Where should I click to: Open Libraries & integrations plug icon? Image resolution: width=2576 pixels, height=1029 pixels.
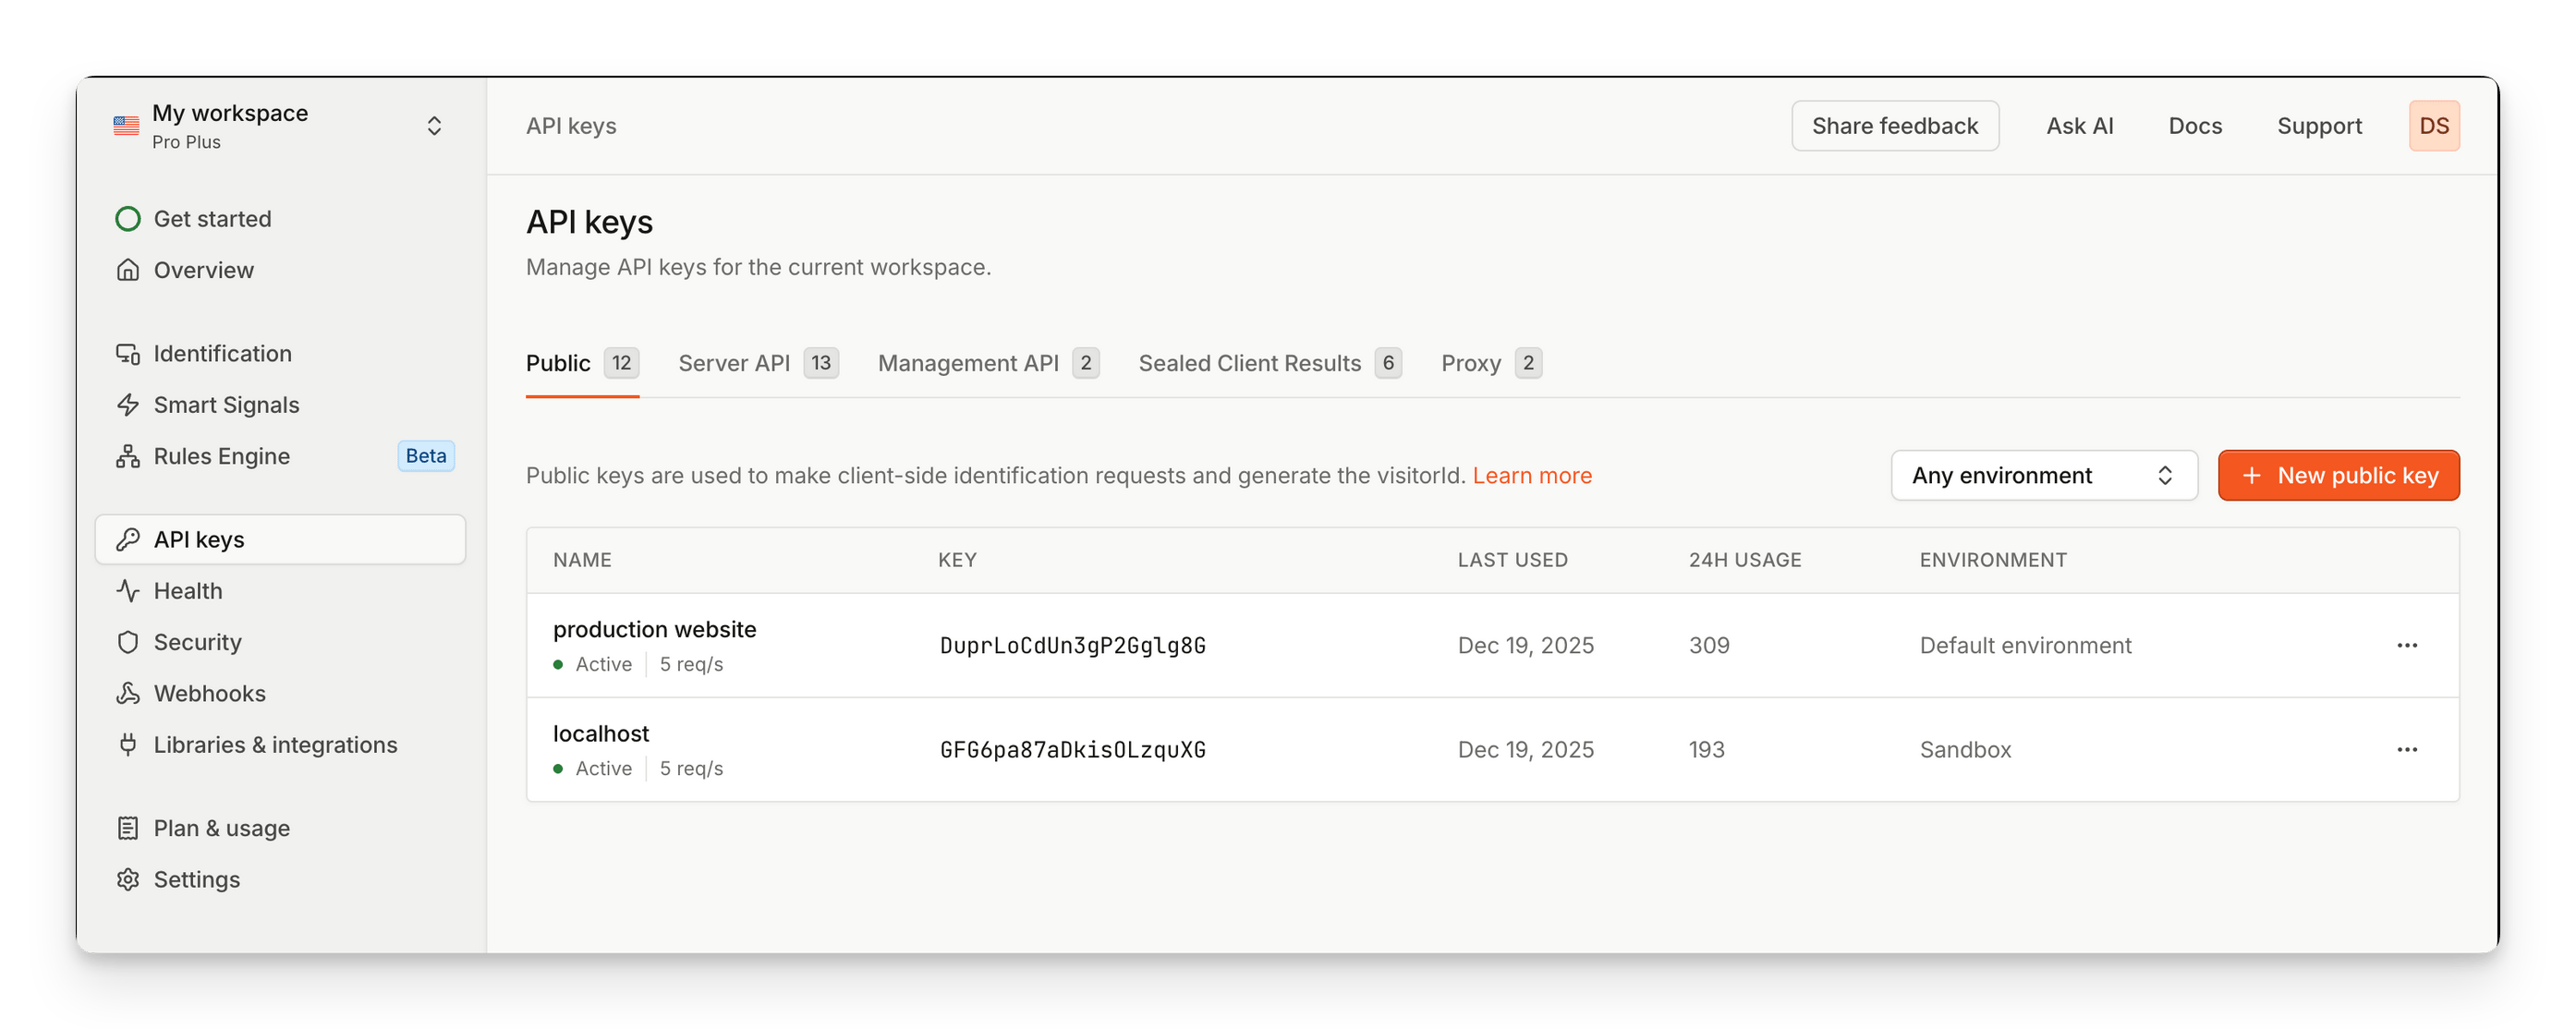pyautogui.click(x=128, y=744)
